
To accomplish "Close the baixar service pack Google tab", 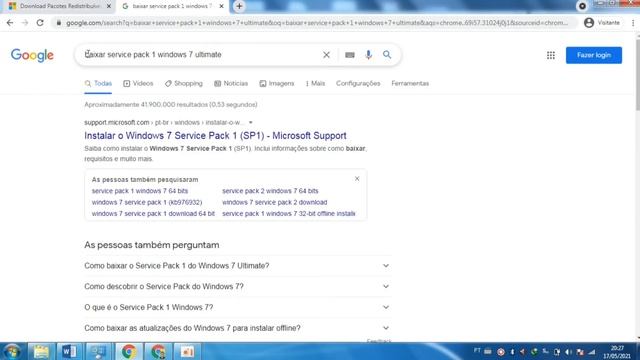I will click(x=221, y=6).
